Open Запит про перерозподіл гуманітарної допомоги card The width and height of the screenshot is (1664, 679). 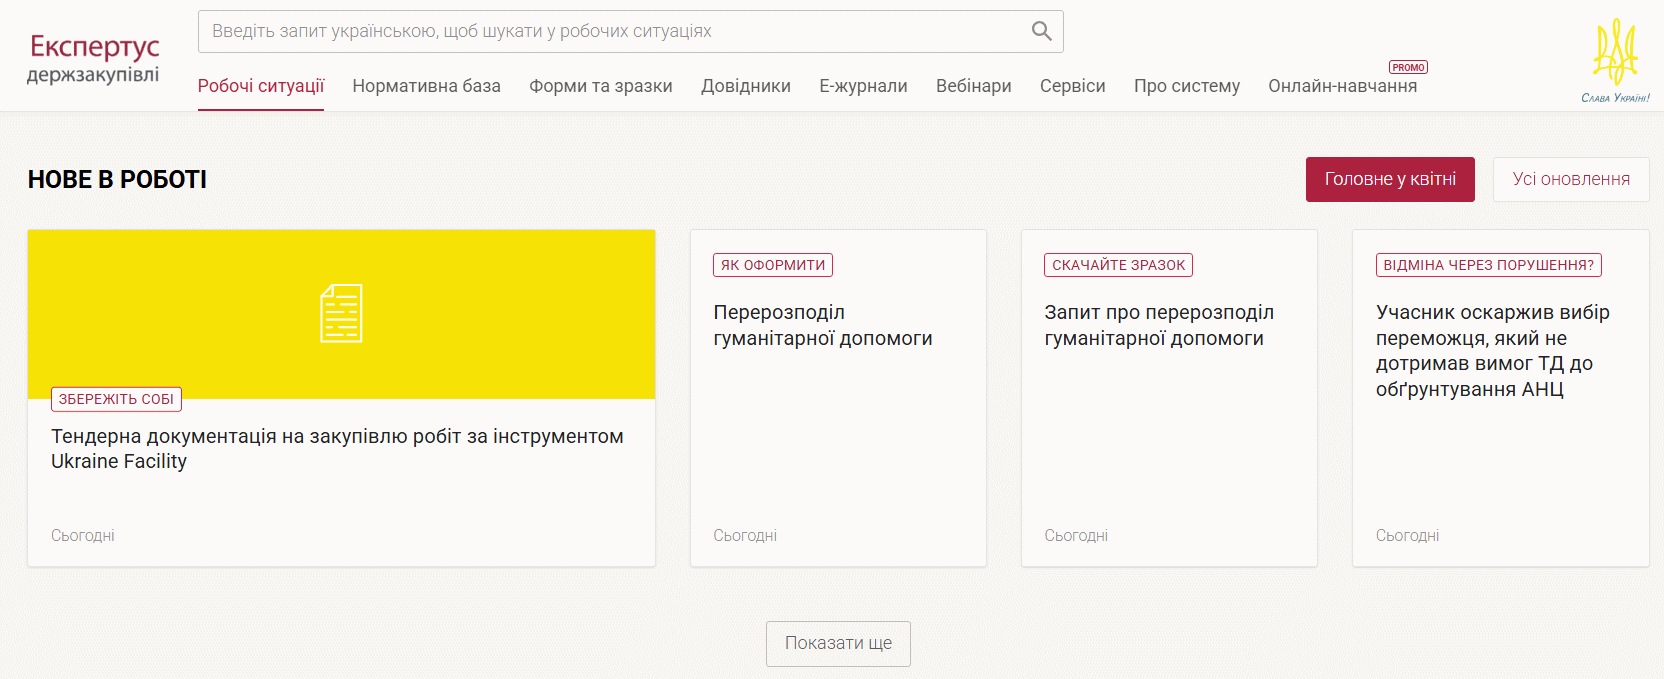[1158, 325]
